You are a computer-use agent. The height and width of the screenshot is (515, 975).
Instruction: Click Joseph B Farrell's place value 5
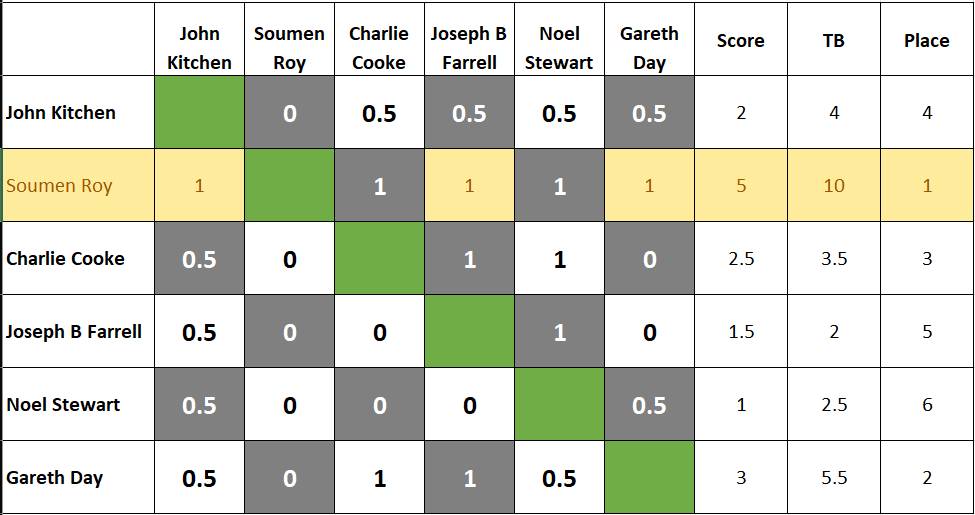click(926, 332)
